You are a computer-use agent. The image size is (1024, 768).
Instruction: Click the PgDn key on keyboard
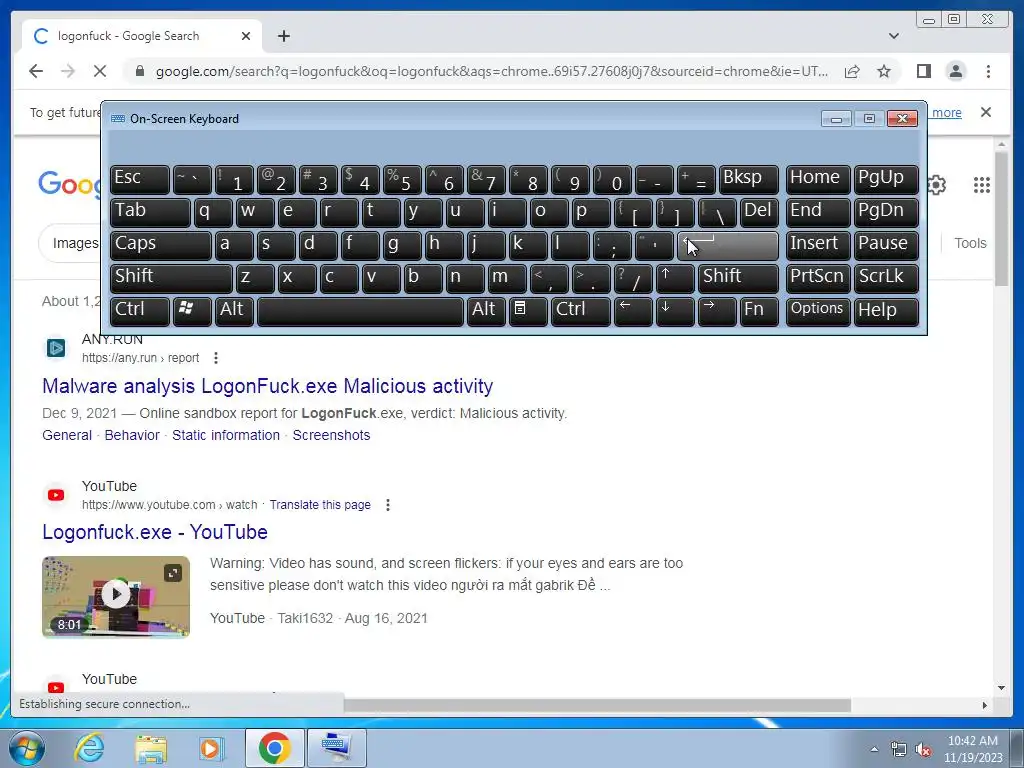click(886, 213)
